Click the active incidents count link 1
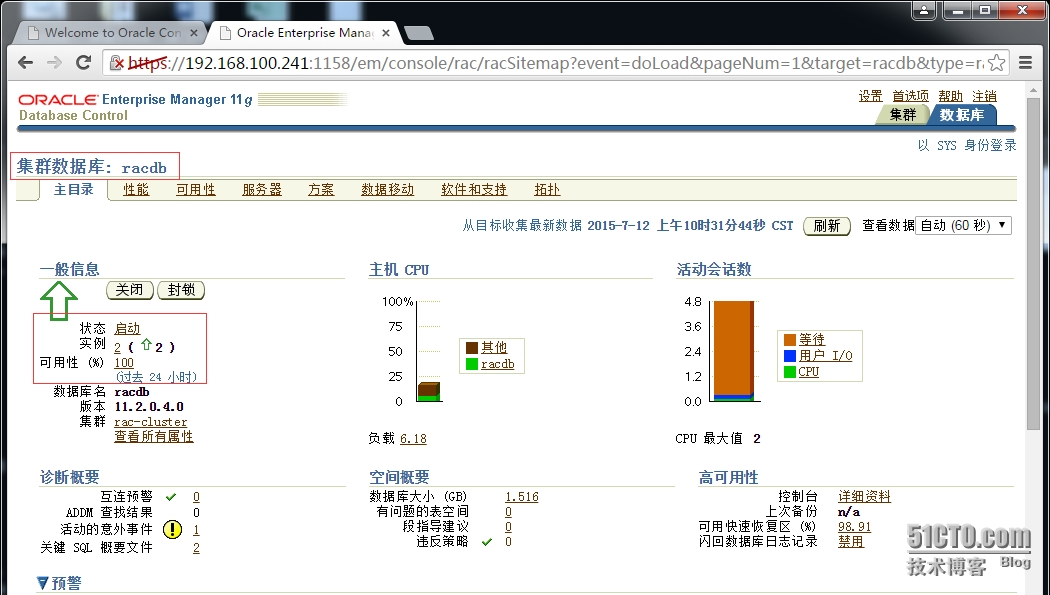Image resolution: width=1050 pixels, height=595 pixels. tap(196, 529)
